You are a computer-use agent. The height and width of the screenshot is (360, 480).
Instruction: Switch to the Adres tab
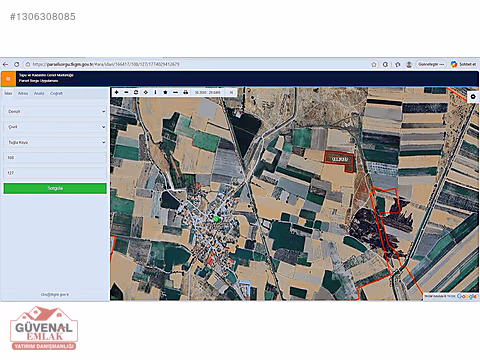(23, 93)
